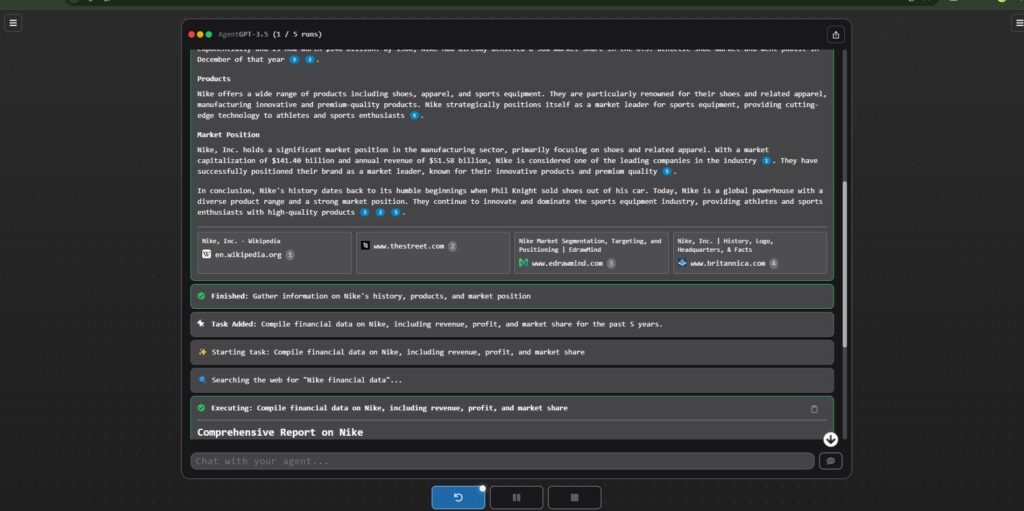Pause the running agent
The height and width of the screenshot is (511, 1024).
pos(516,497)
